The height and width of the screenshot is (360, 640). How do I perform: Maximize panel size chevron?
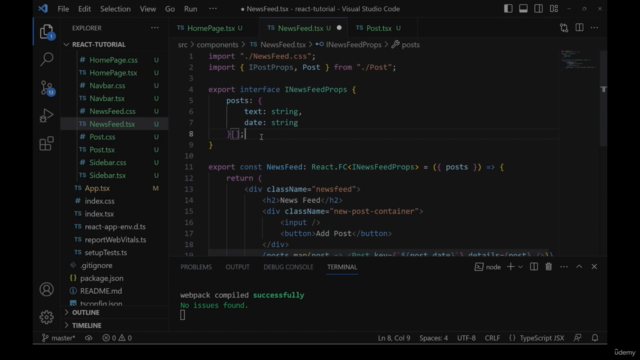point(579,267)
